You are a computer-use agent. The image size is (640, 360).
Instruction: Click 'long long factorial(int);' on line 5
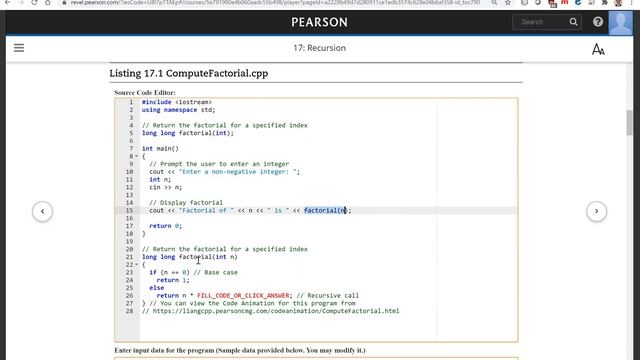[x=188, y=133]
